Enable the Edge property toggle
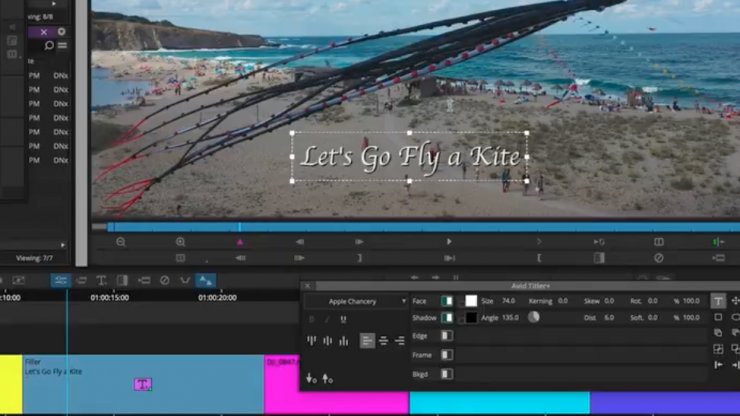The height and width of the screenshot is (416, 740). coord(447,336)
